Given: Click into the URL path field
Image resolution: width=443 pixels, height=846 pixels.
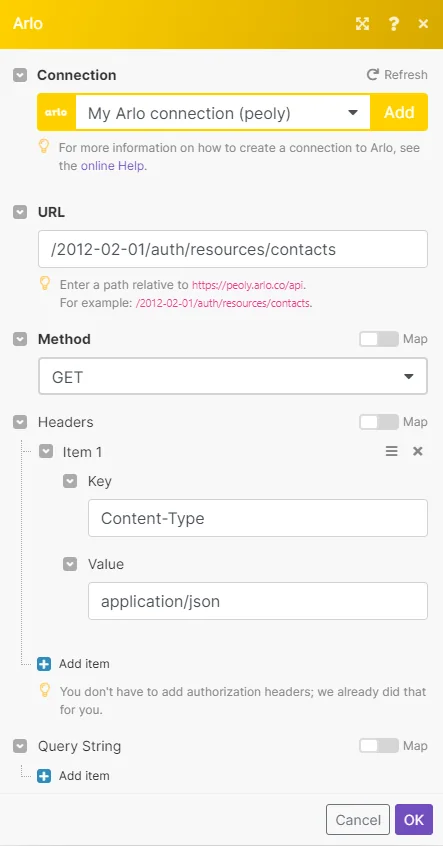Looking at the screenshot, I should pyautogui.click(x=233, y=249).
